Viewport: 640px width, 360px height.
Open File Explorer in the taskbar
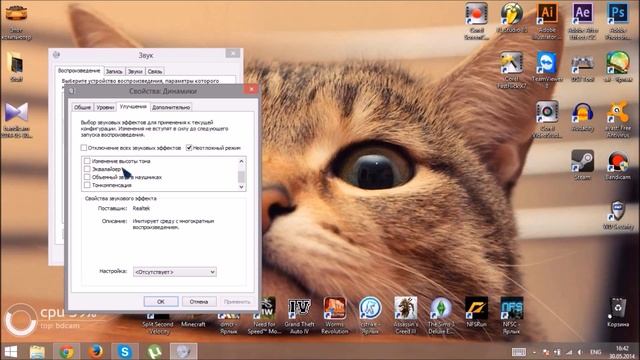point(37,351)
